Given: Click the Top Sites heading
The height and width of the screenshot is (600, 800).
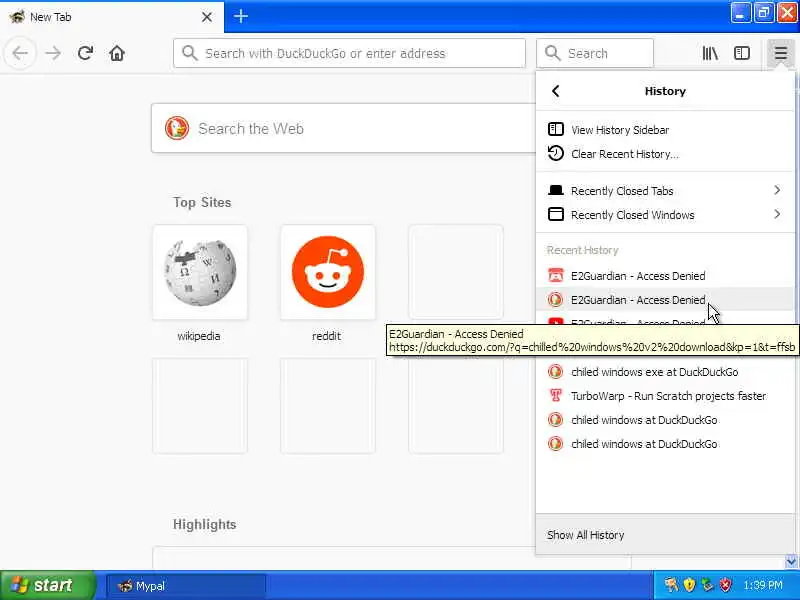Looking at the screenshot, I should pyautogui.click(x=202, y=203).
